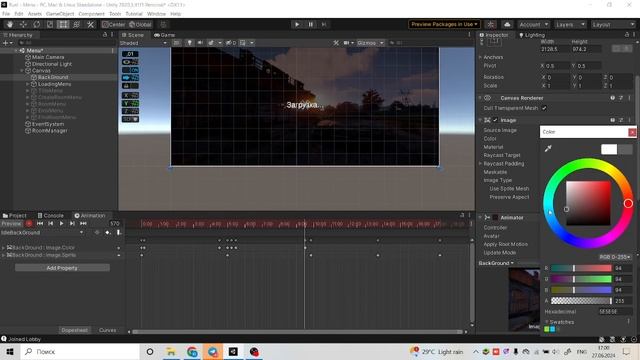The height and width of the screenshot is (360, 640).
Task: Open the Layers dropdown
Action: (570, 24)
